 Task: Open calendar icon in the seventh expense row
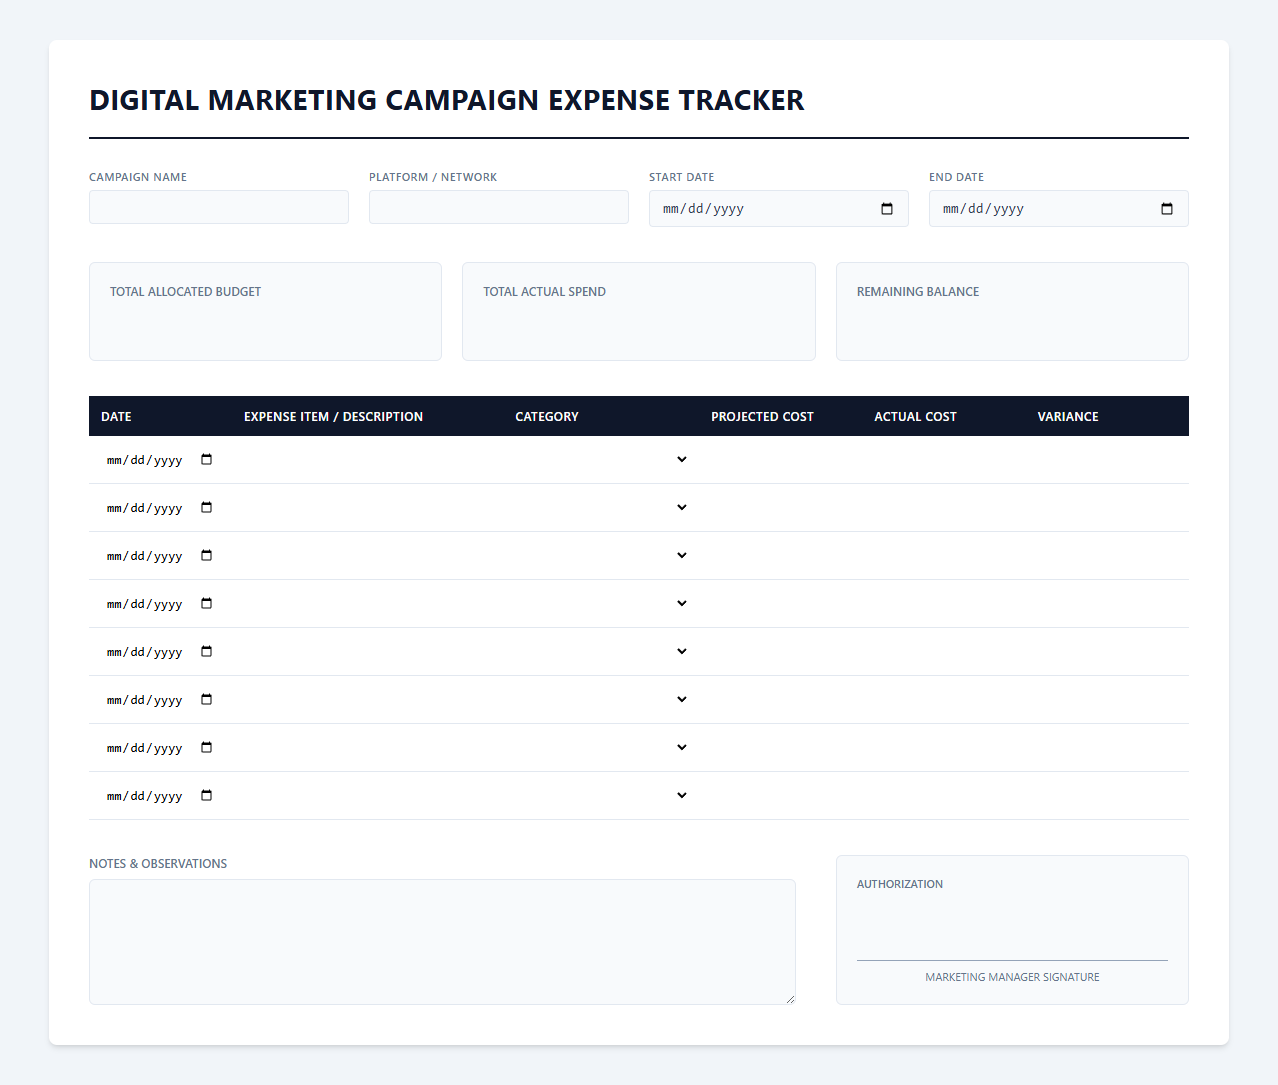pos(207,748)
